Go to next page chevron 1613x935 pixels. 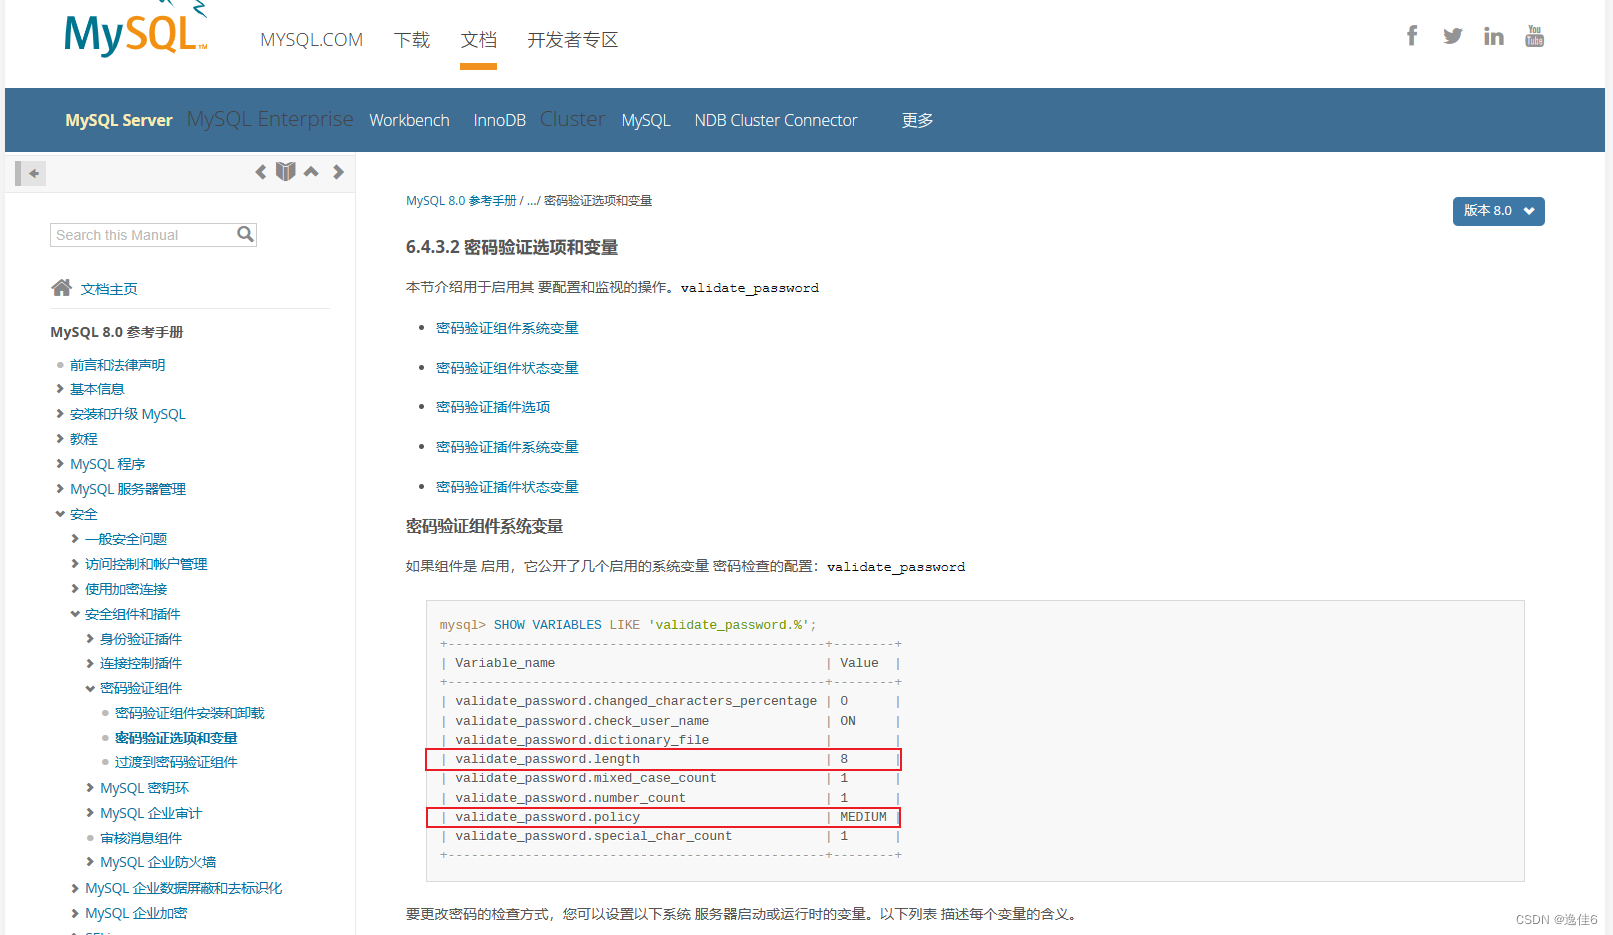[x=338, y=172]
